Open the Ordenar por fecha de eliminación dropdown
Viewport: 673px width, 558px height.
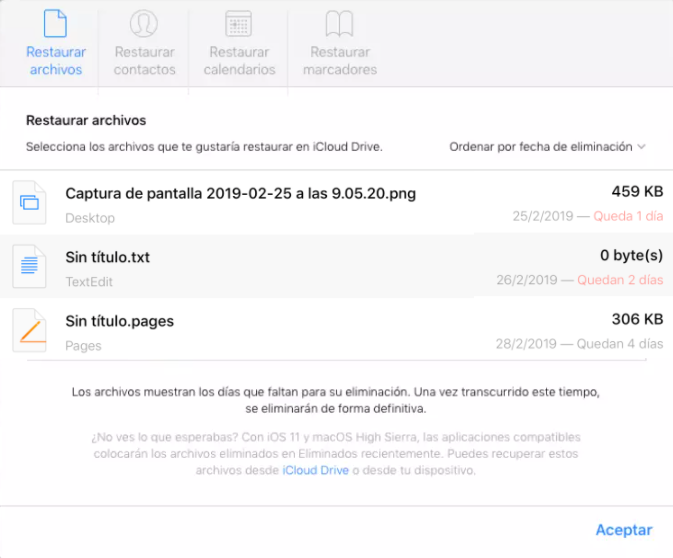(x=540, y=146)
